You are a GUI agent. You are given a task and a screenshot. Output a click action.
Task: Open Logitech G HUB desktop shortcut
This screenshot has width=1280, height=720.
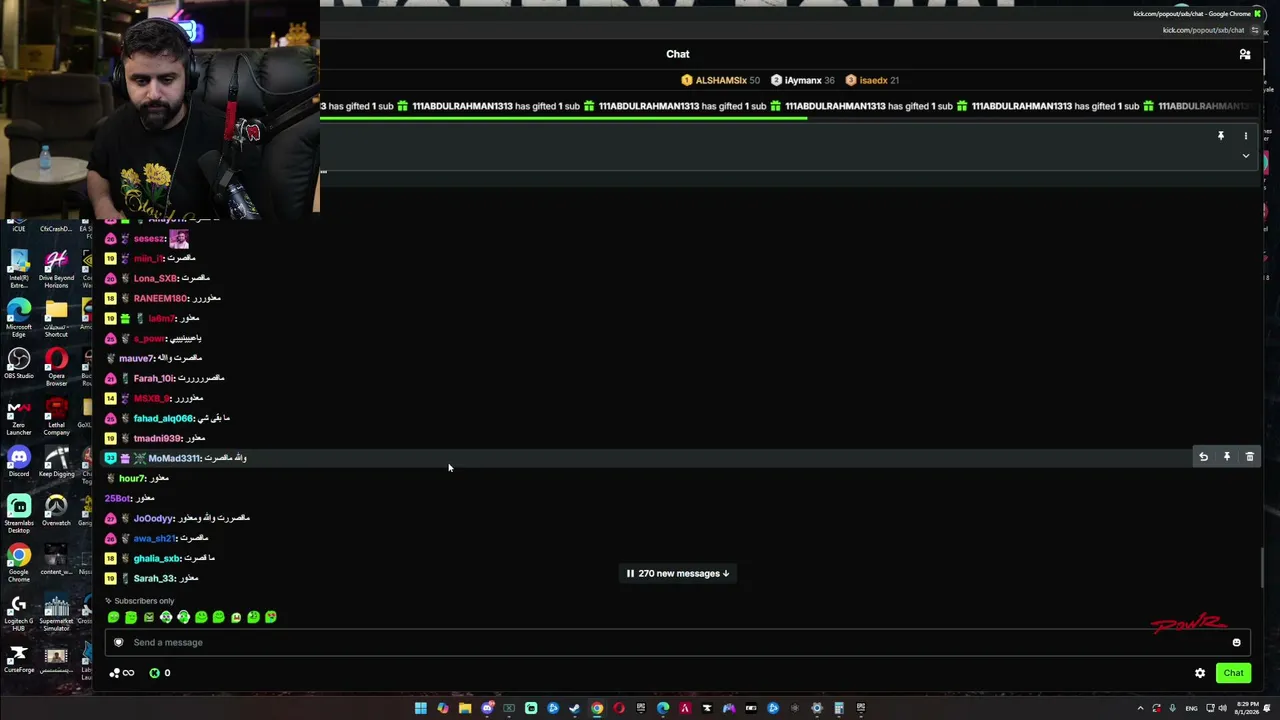pos(19,614)
